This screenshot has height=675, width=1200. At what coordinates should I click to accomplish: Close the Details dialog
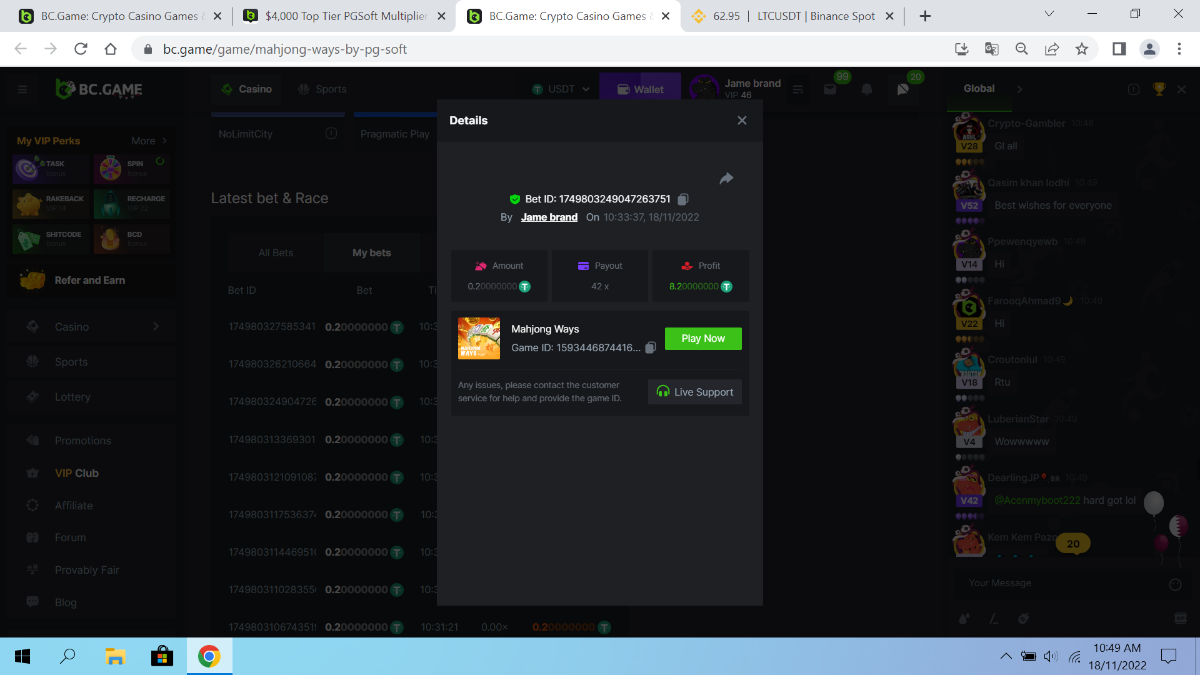(741, 120)
